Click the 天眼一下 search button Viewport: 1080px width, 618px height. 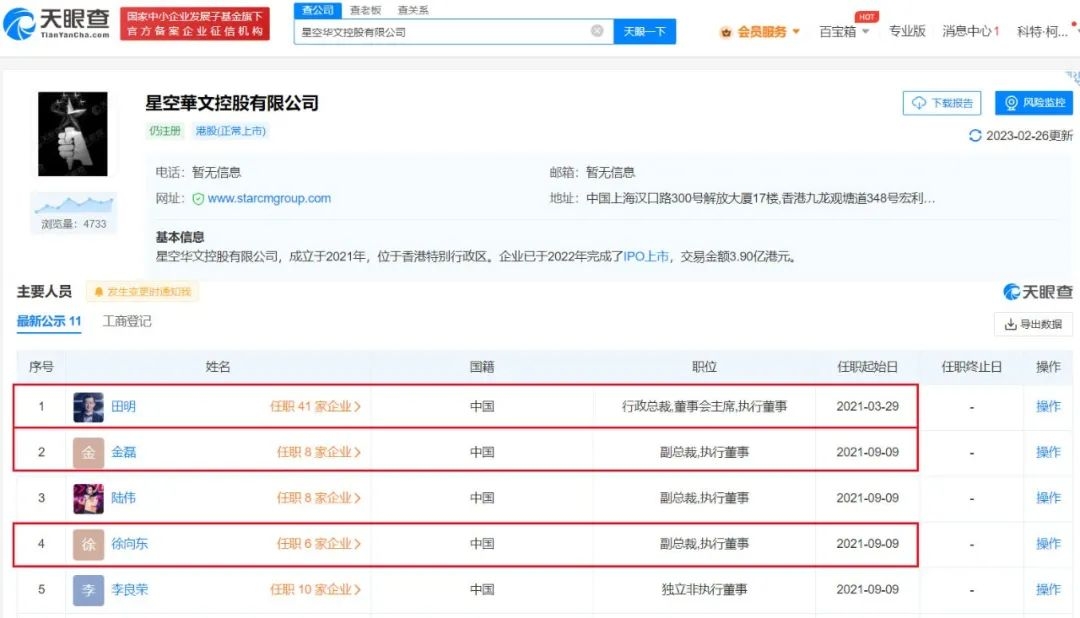click(645, 32)
